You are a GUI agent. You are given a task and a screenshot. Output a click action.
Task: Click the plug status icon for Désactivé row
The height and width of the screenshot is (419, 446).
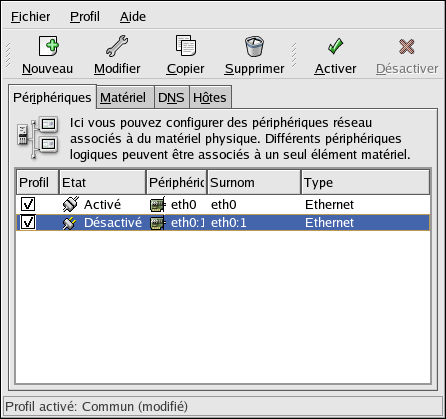[x=70, y=223]
